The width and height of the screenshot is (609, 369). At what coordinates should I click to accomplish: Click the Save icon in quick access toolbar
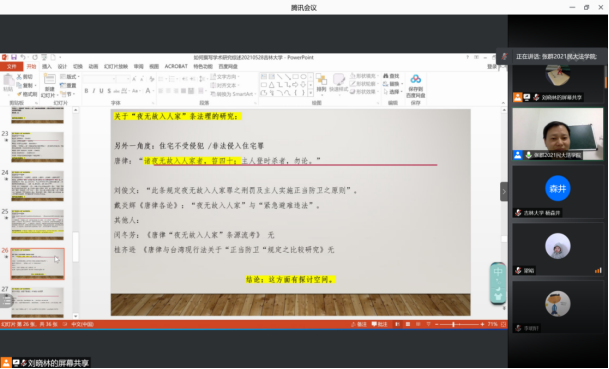pyautogui.click(x=14, y=57)
